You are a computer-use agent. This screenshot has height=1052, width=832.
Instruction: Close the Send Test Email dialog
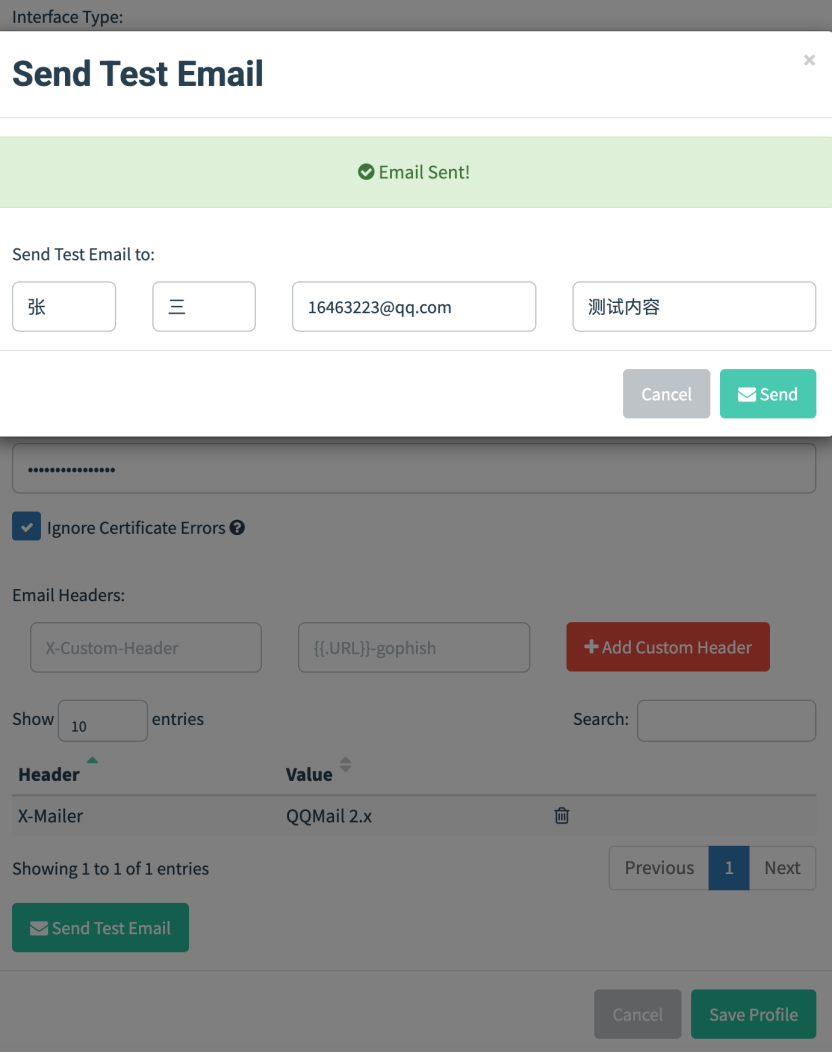pyautogui.click(x=809, y=60)
